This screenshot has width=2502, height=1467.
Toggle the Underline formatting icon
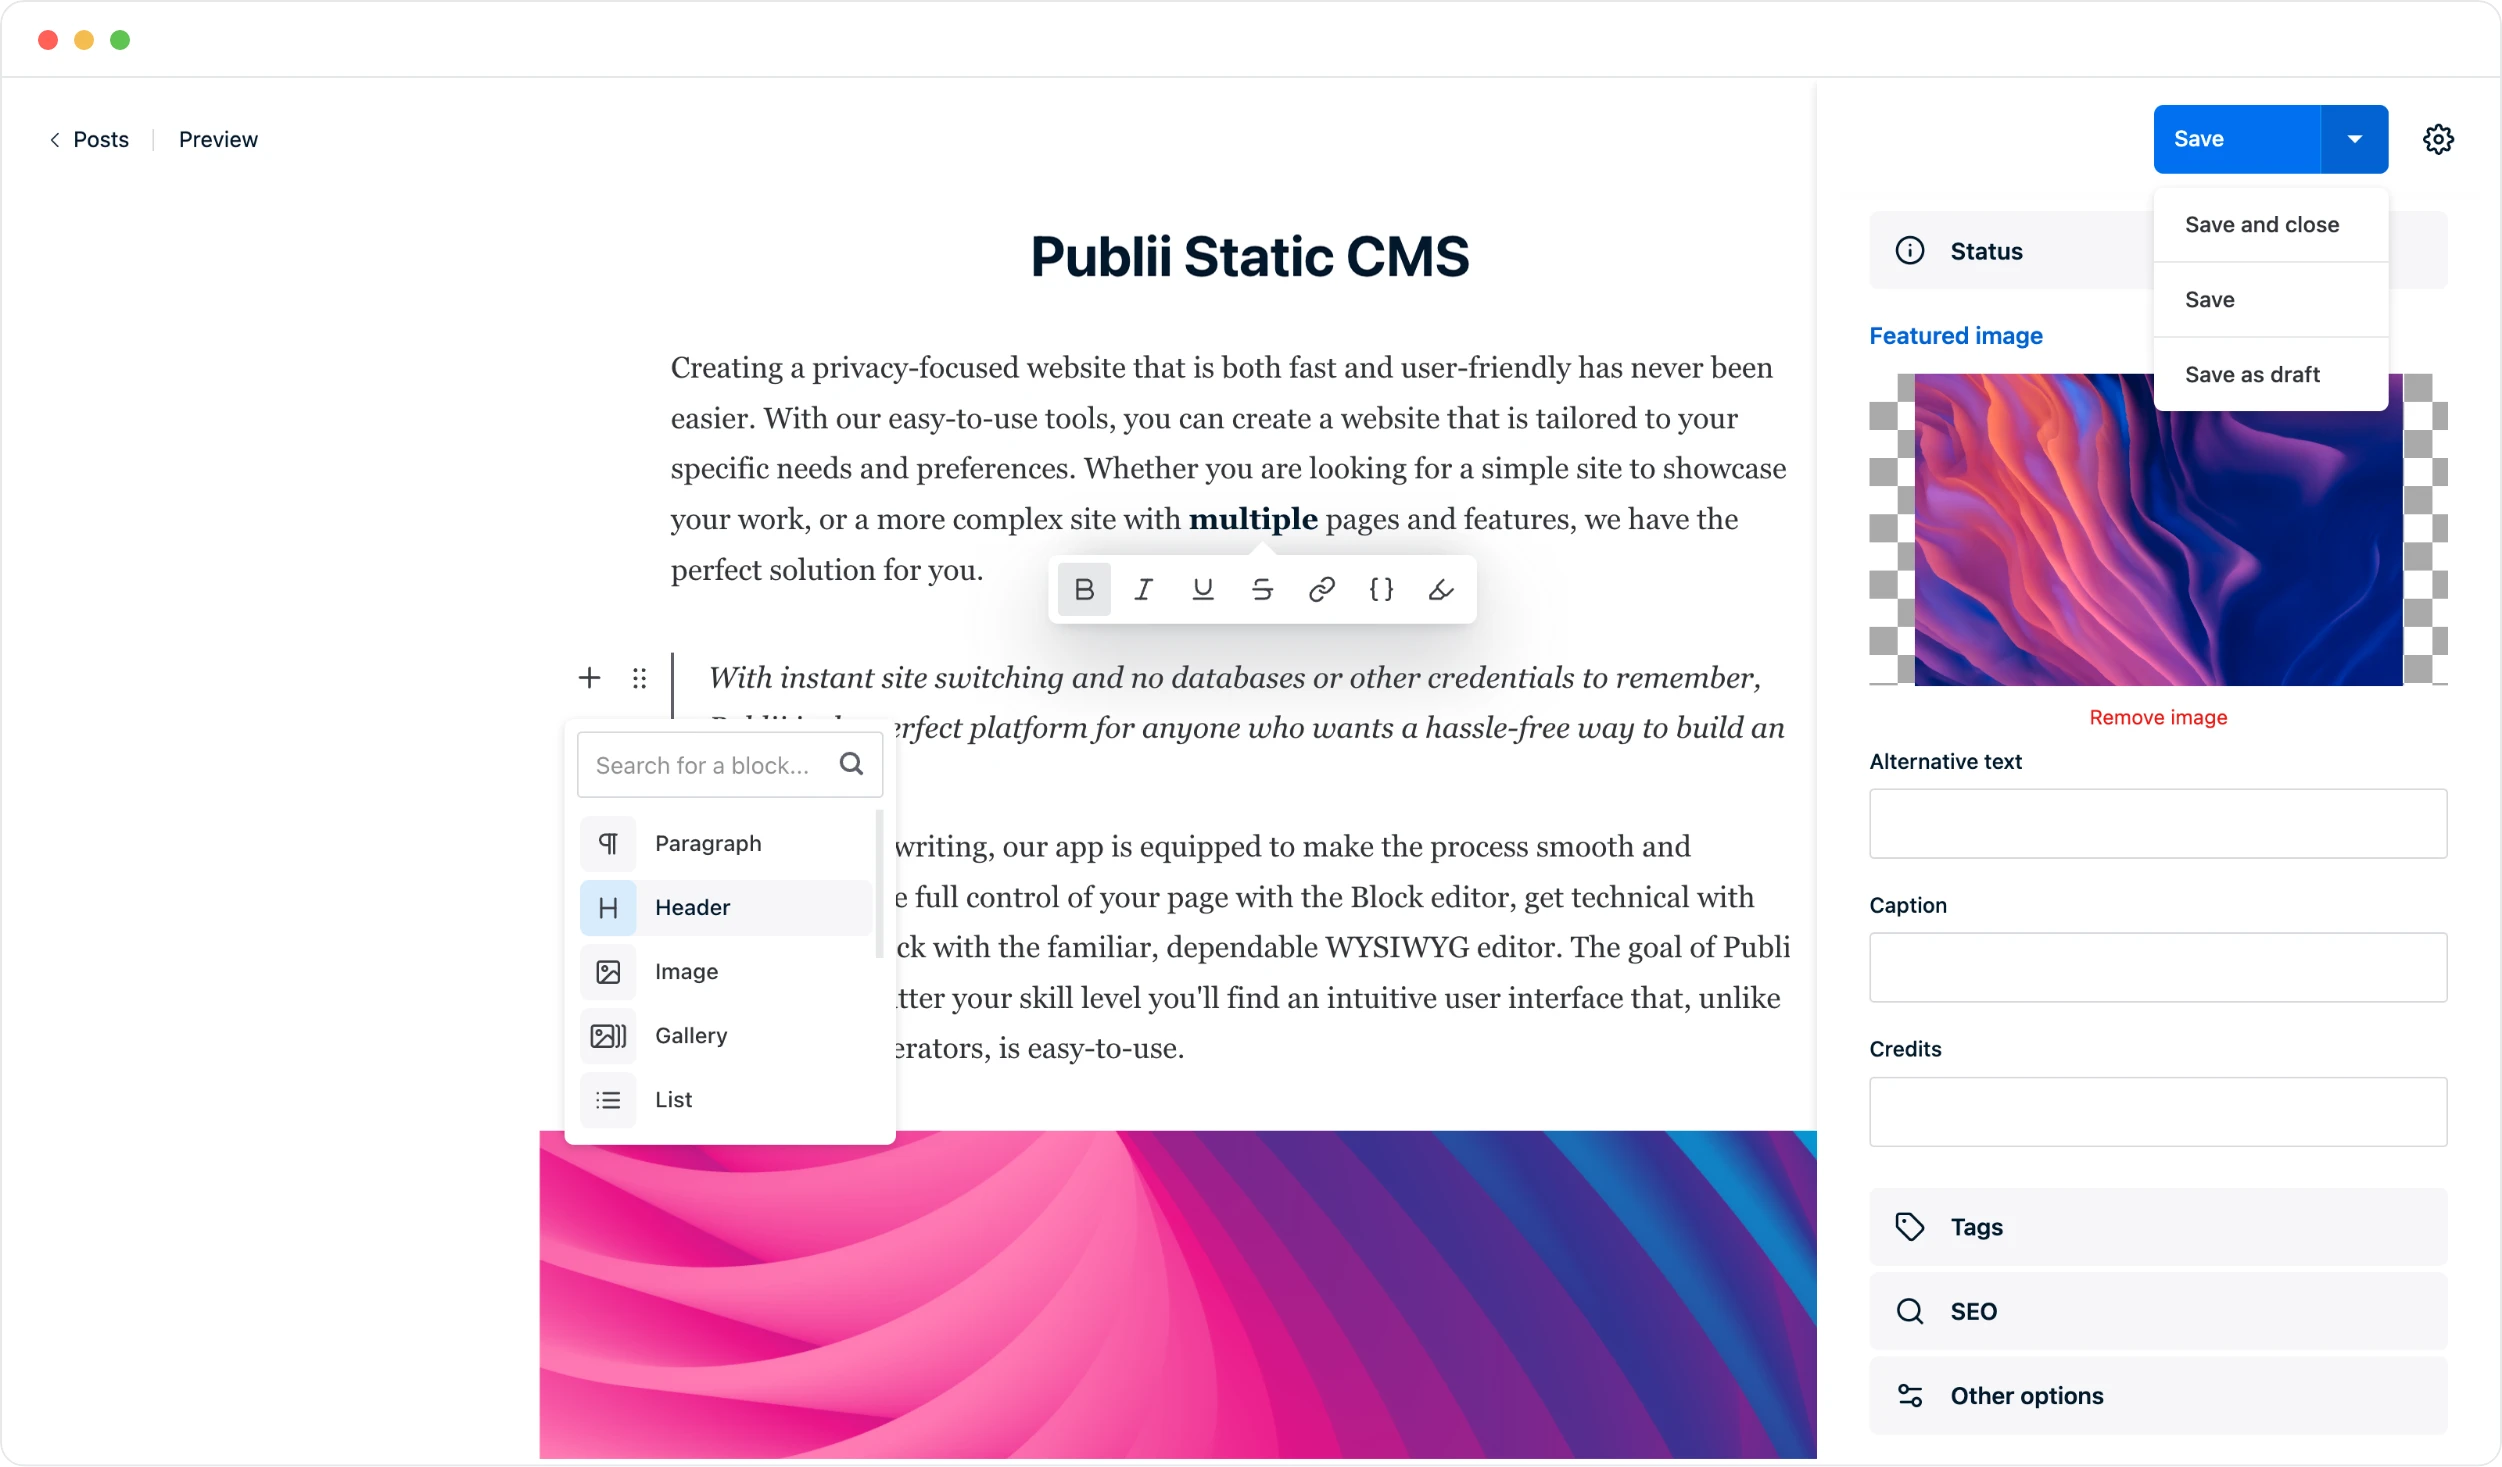tap(1203, 589)
